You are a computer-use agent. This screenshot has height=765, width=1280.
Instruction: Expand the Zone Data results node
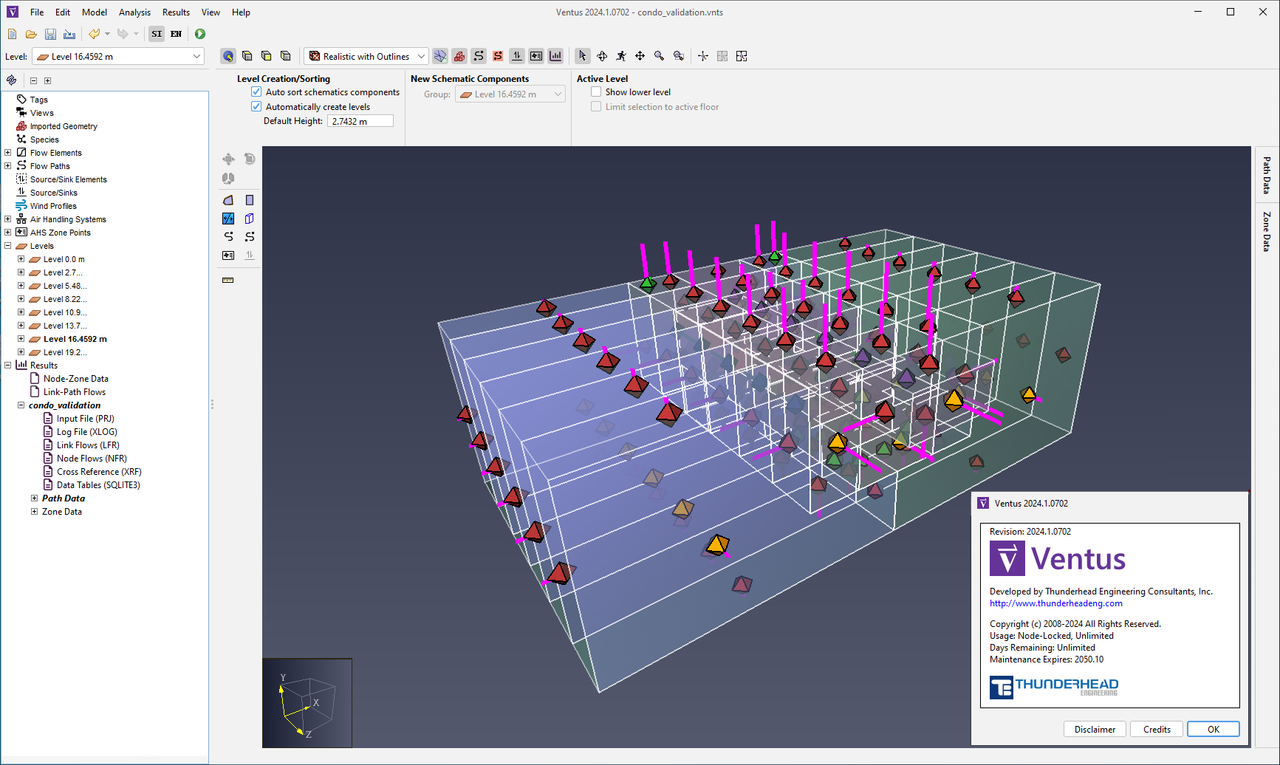[x=35, y=511]
